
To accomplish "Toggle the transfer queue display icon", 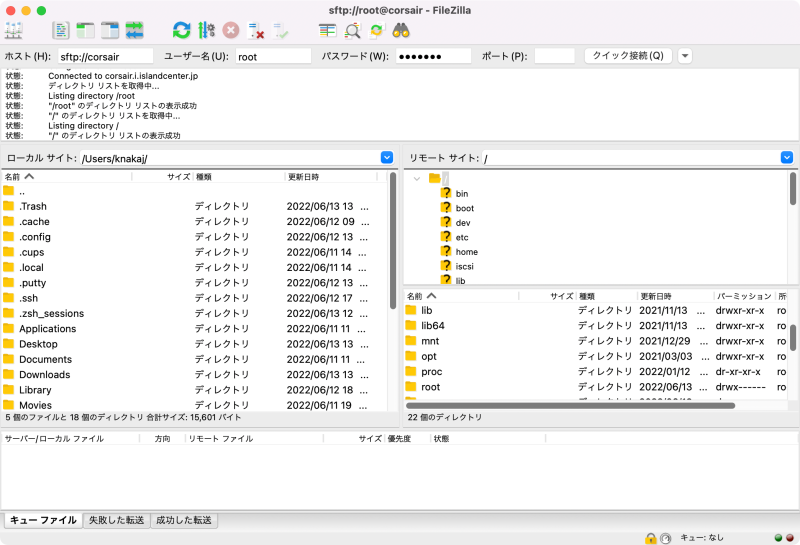I will 135,31.
